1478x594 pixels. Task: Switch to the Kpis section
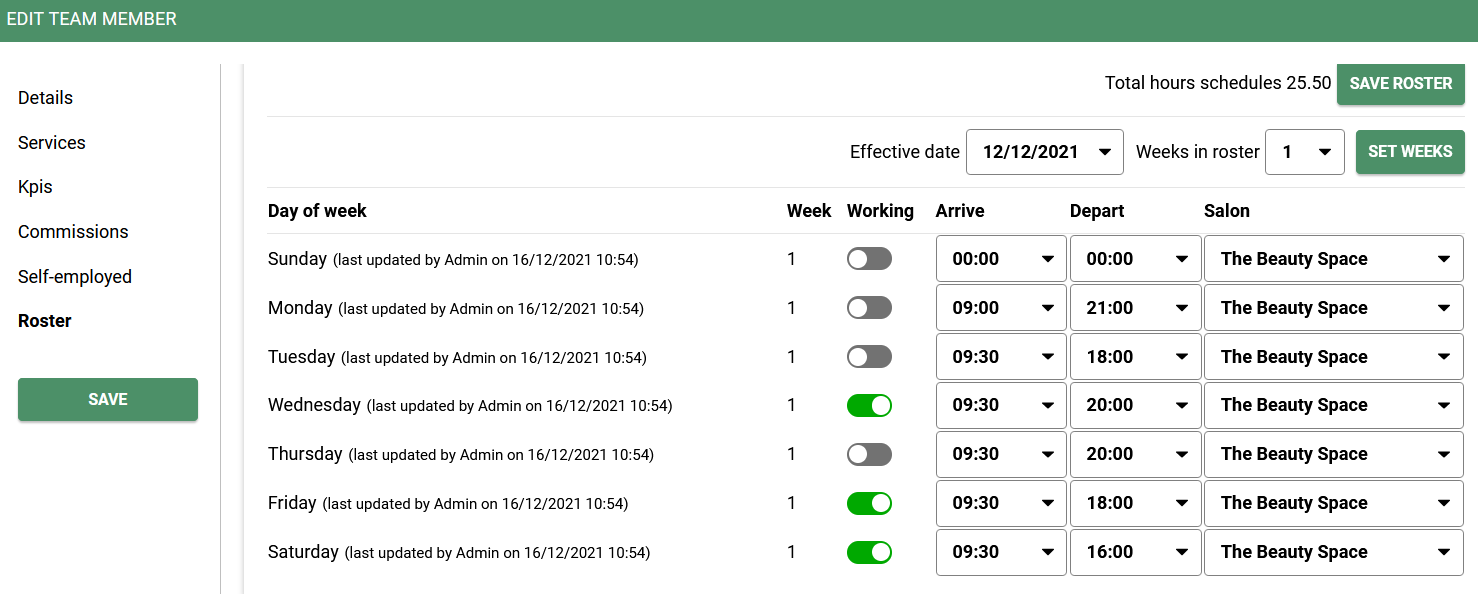(x=35, y=187)
